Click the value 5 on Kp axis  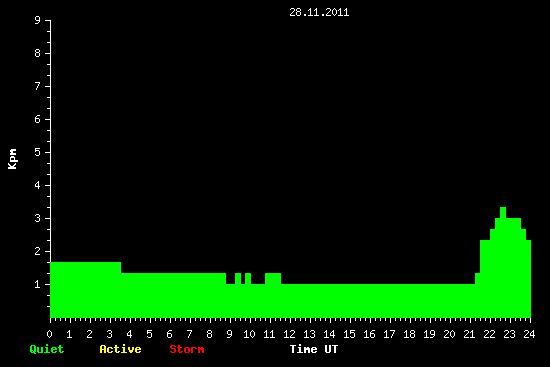38,152
